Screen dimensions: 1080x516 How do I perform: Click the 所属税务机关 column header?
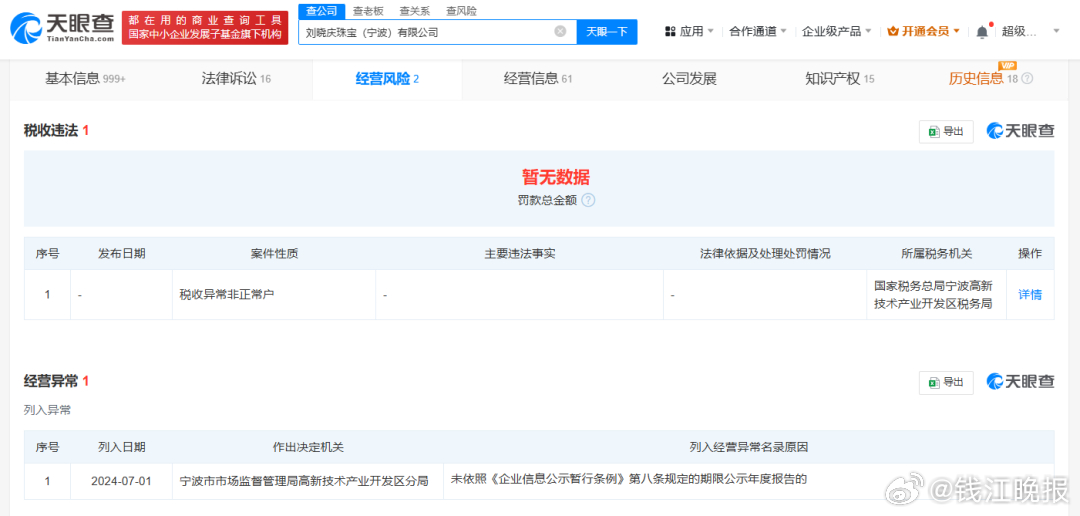coord(937,254)
